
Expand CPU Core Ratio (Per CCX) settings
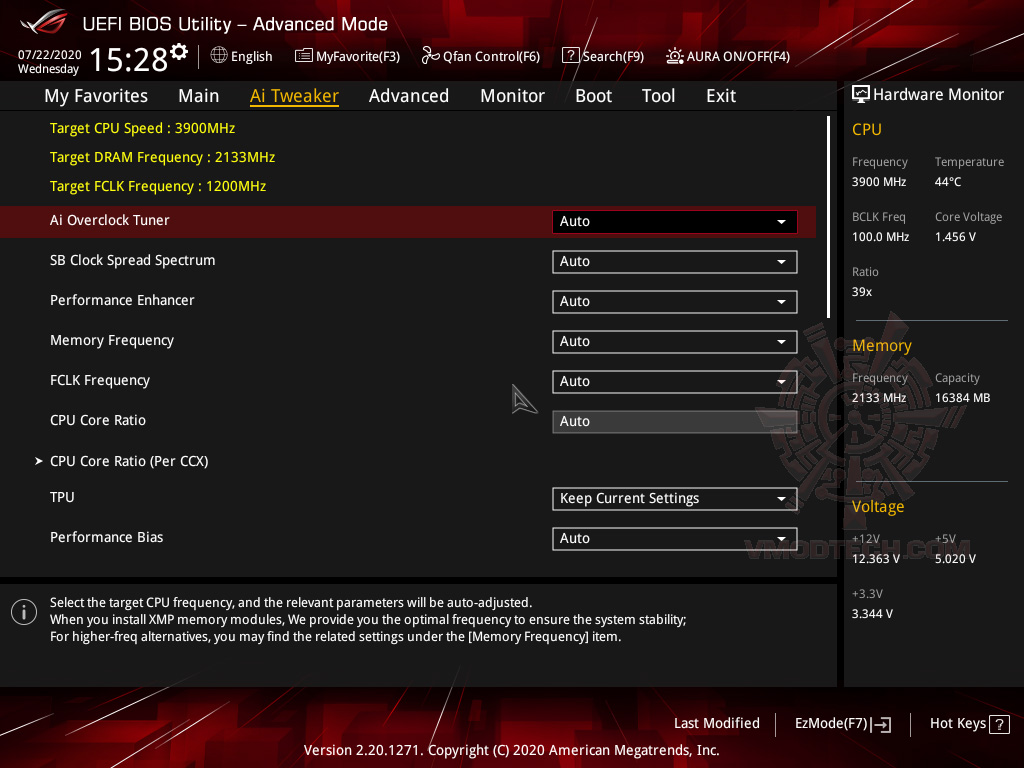(130, 461)
